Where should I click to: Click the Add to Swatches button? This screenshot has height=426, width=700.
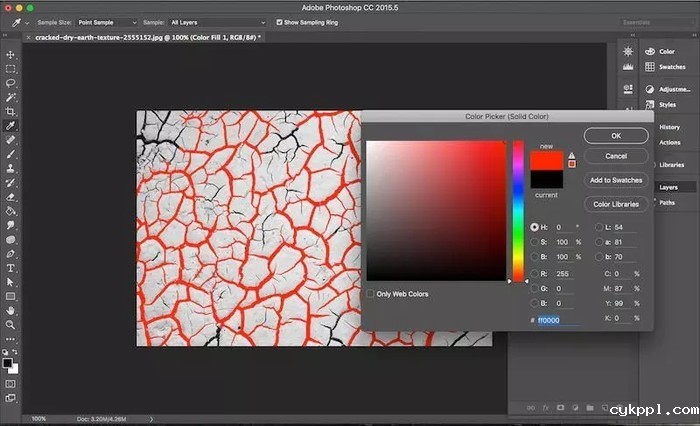(616, 180)
